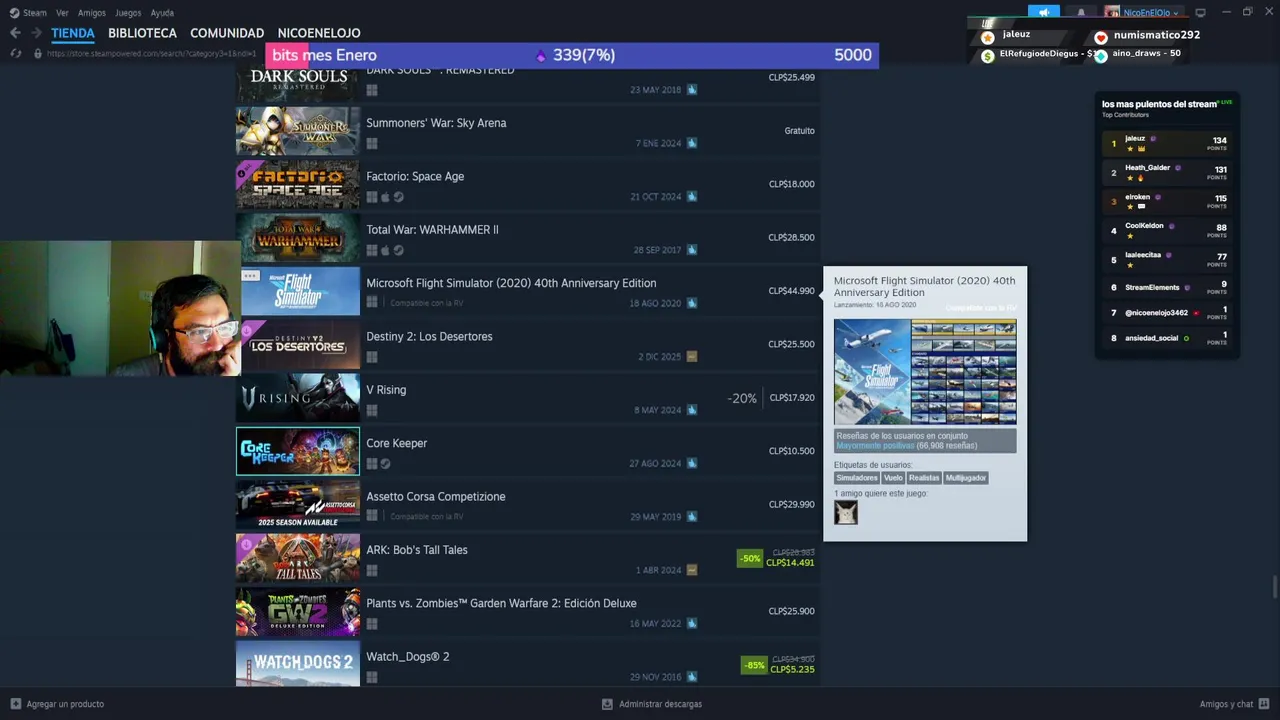Click the page's vertical scrollbar thumb
Viewport: 1280px width, 720px height.
(x=1274, y=586)
